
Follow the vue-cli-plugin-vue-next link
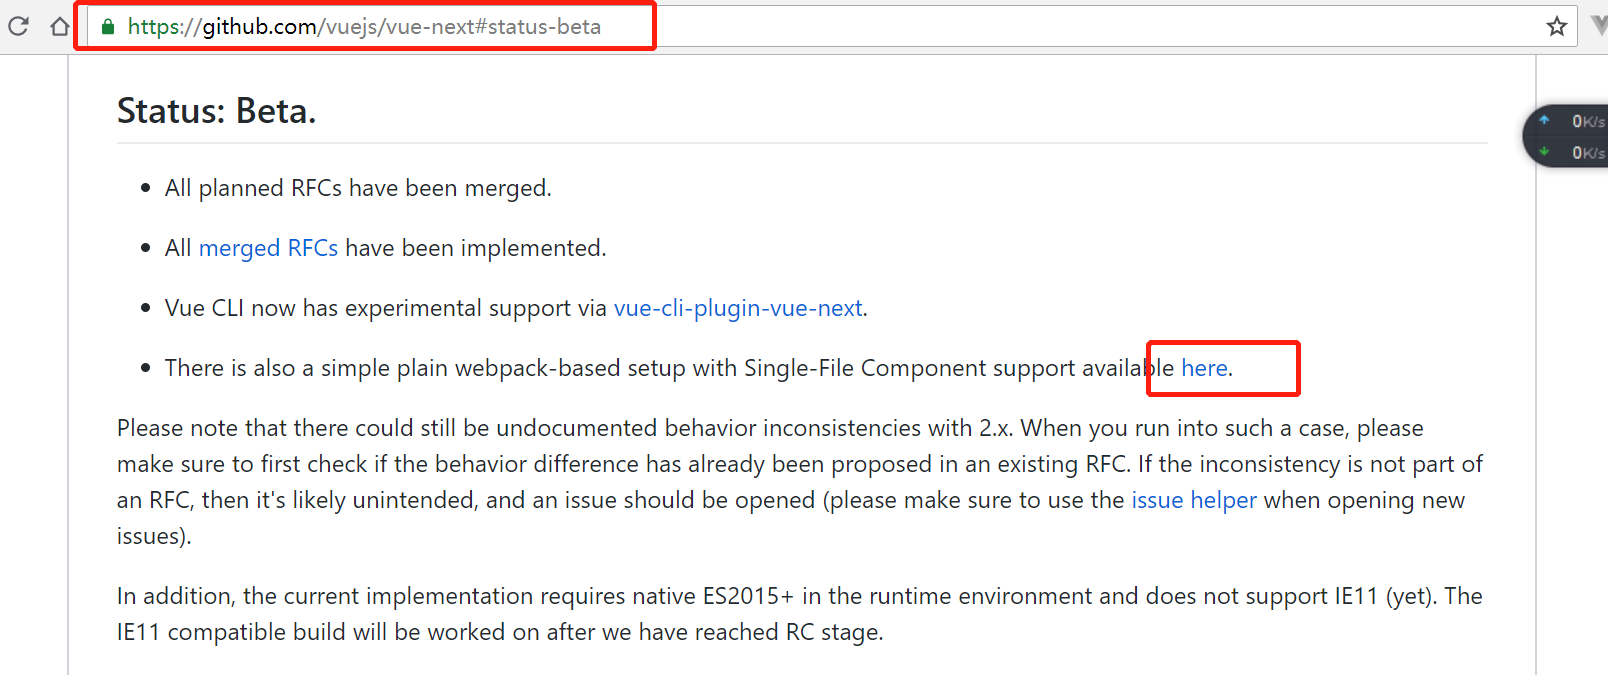(738, 308)
